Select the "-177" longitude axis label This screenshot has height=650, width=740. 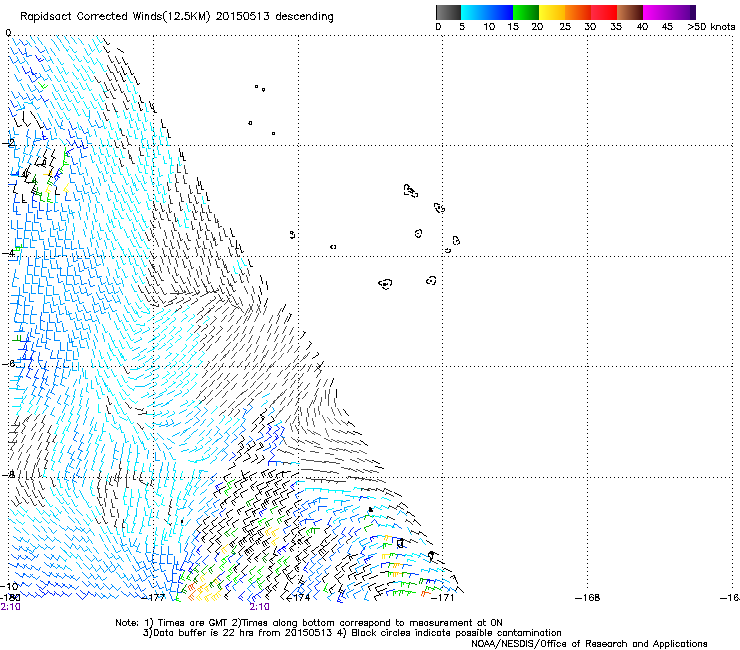click(154, 598)
